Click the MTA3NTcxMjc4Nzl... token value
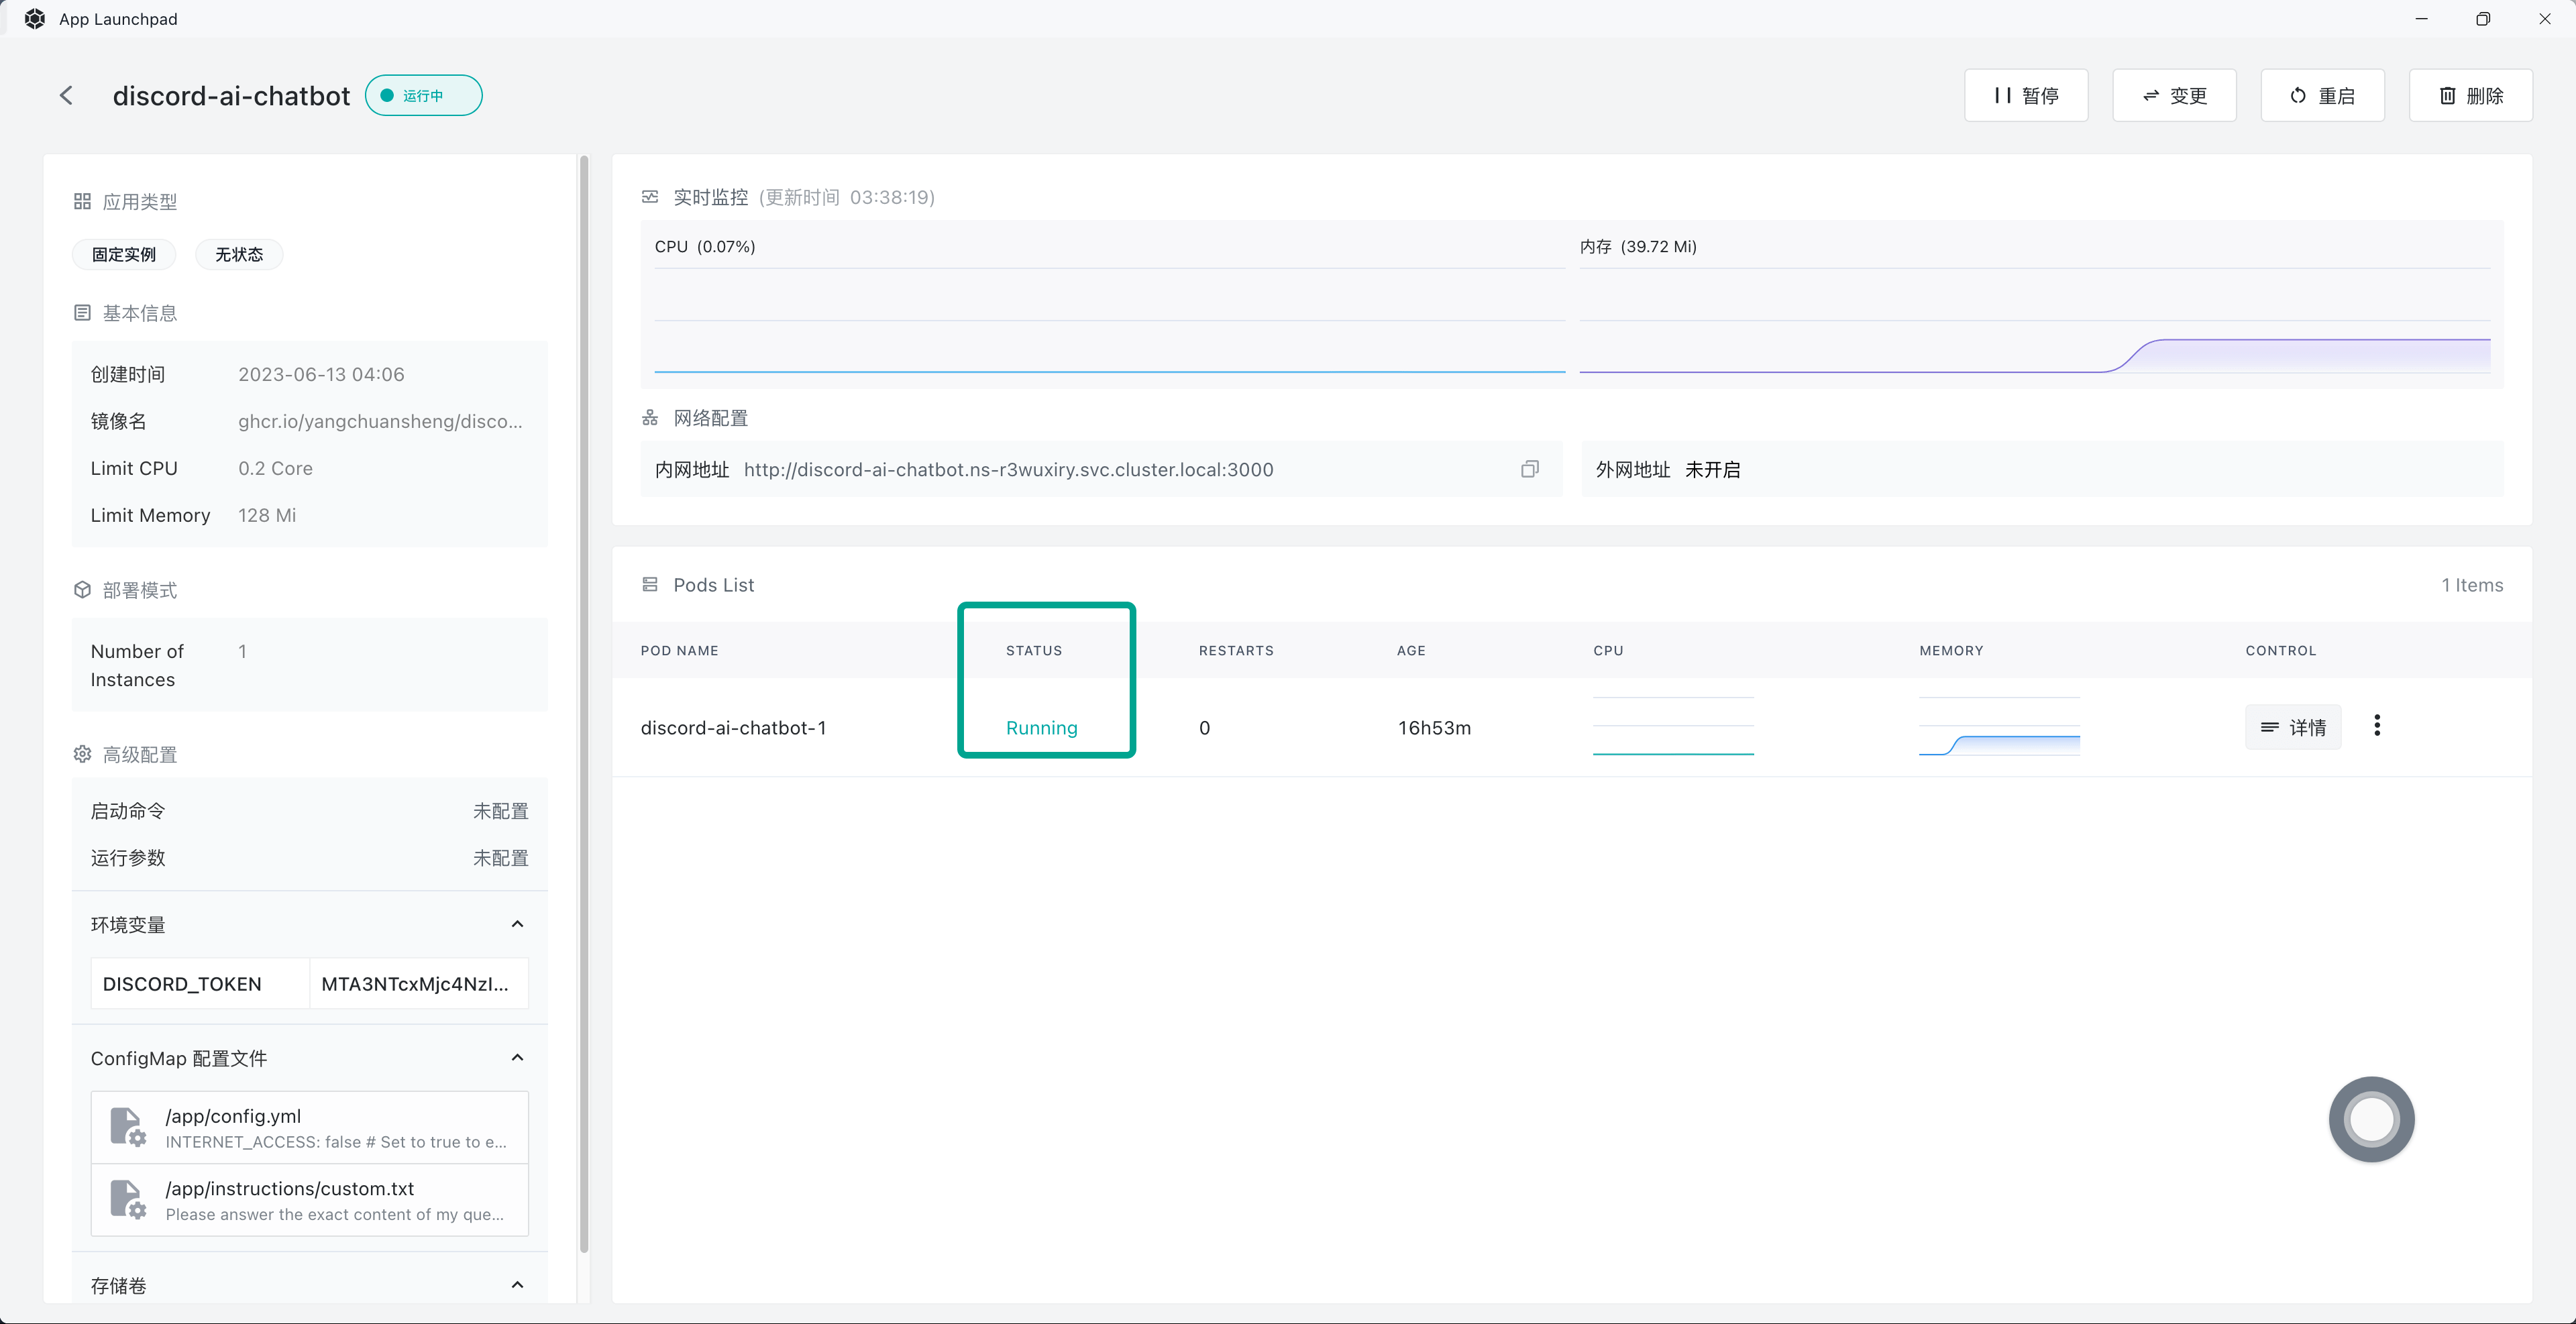Screen dimensions: 2576x1324 point(415,984)
